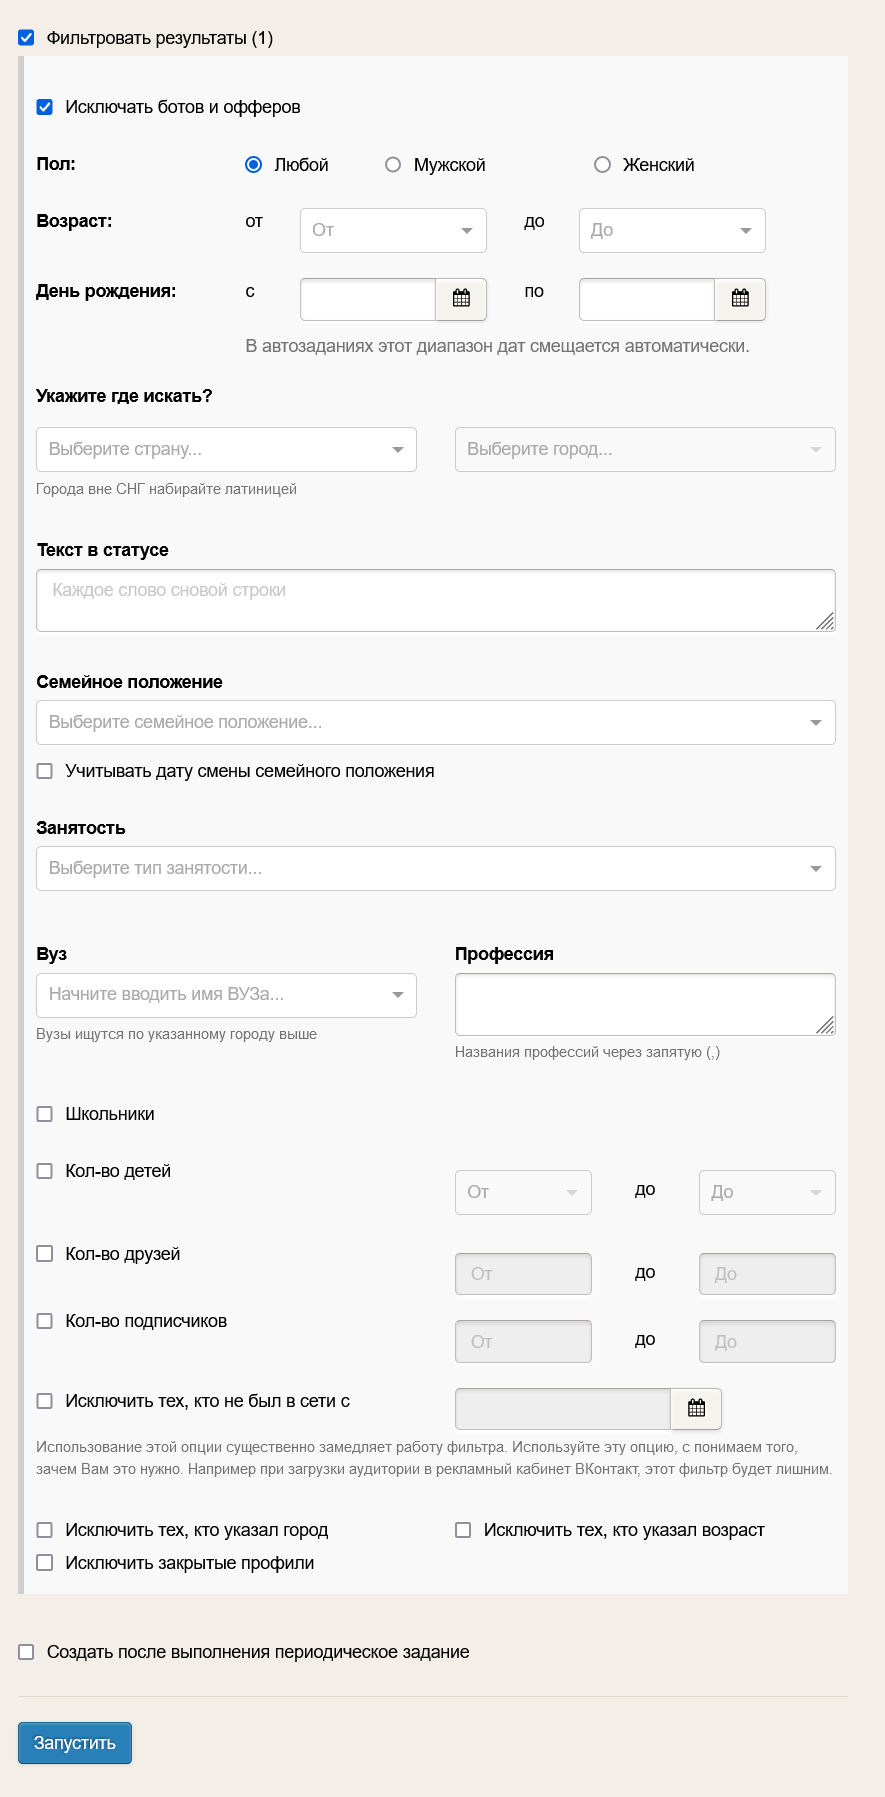This screenshot has height=1797, width=885.
Task: Select the "Женский" gender radio button
Action: point(602,165)
